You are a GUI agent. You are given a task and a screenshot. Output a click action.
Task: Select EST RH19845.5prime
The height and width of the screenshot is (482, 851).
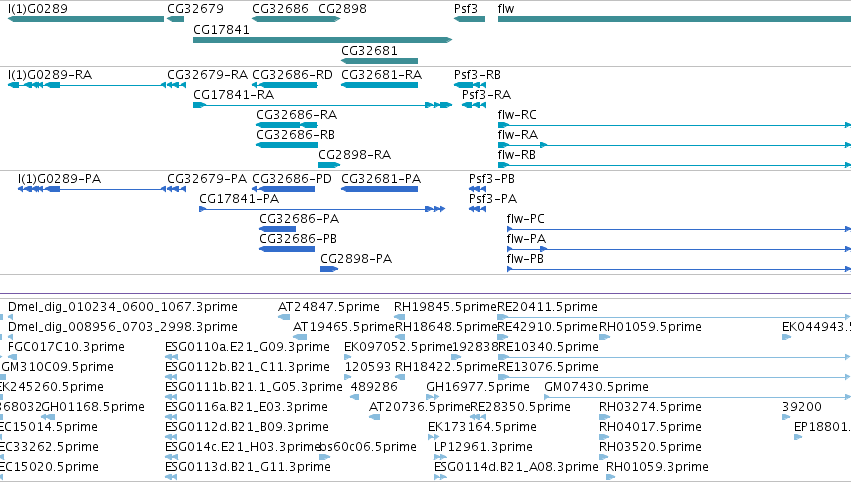(x=399, y=317)
